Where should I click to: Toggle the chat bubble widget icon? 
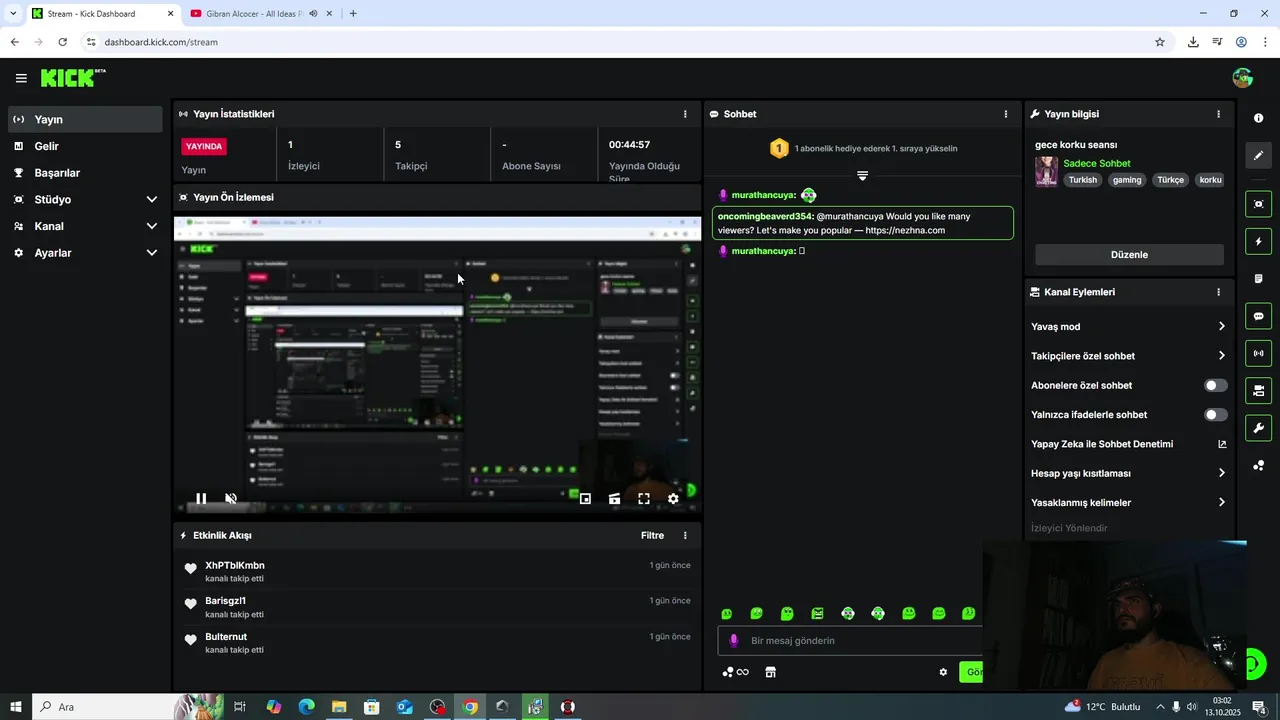[1258, 316]
